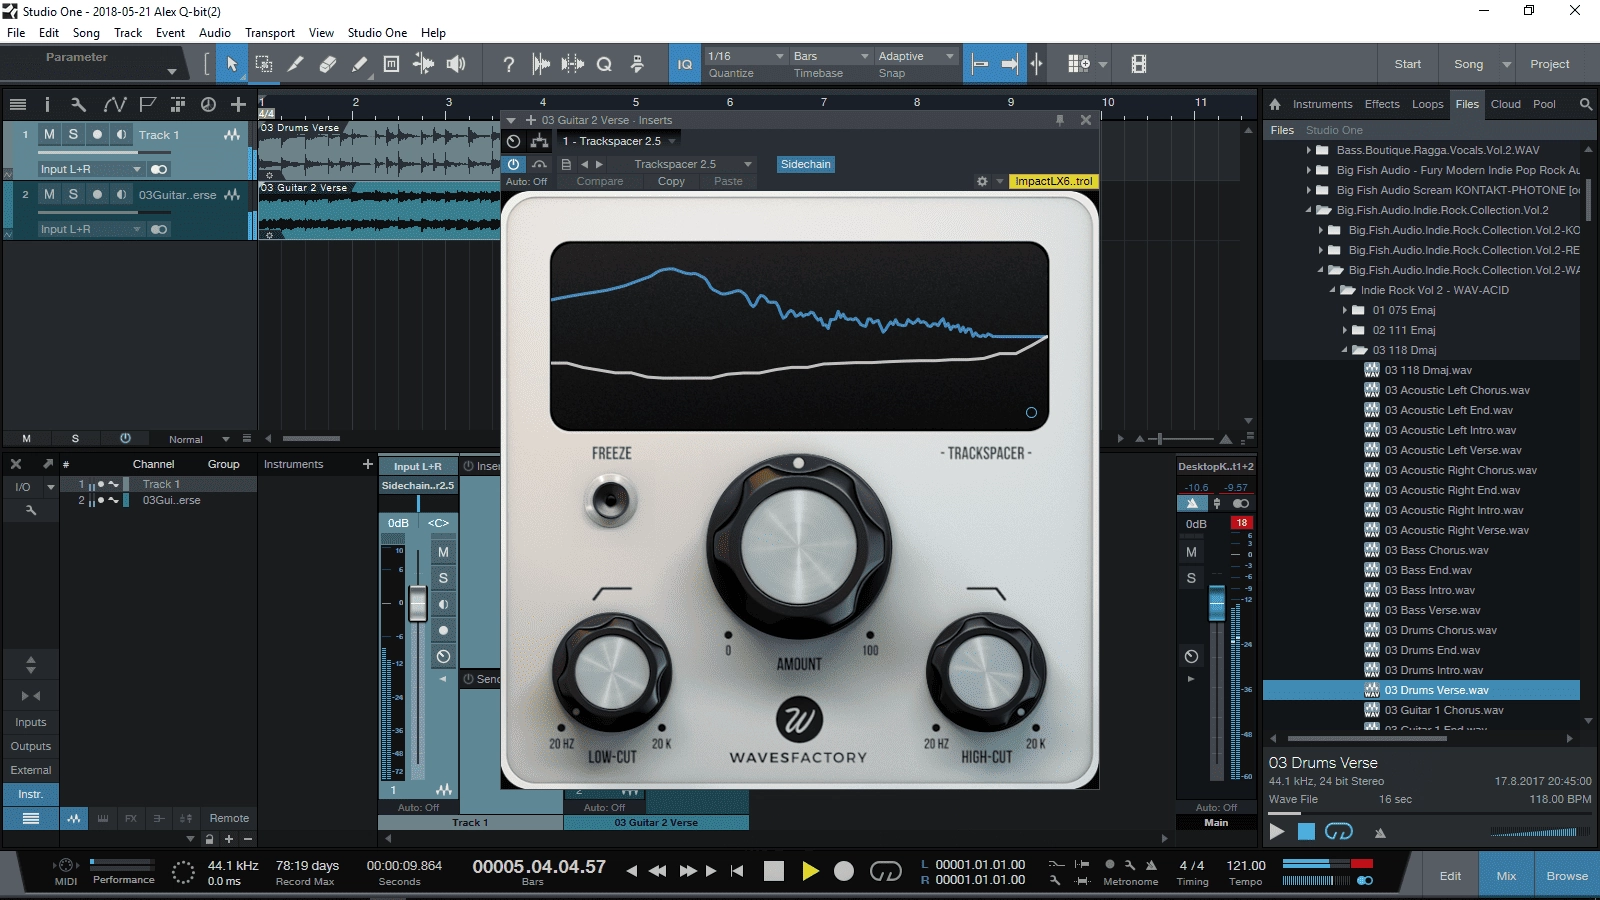
Task: Return to zero in transport
Action: [737, 871]
